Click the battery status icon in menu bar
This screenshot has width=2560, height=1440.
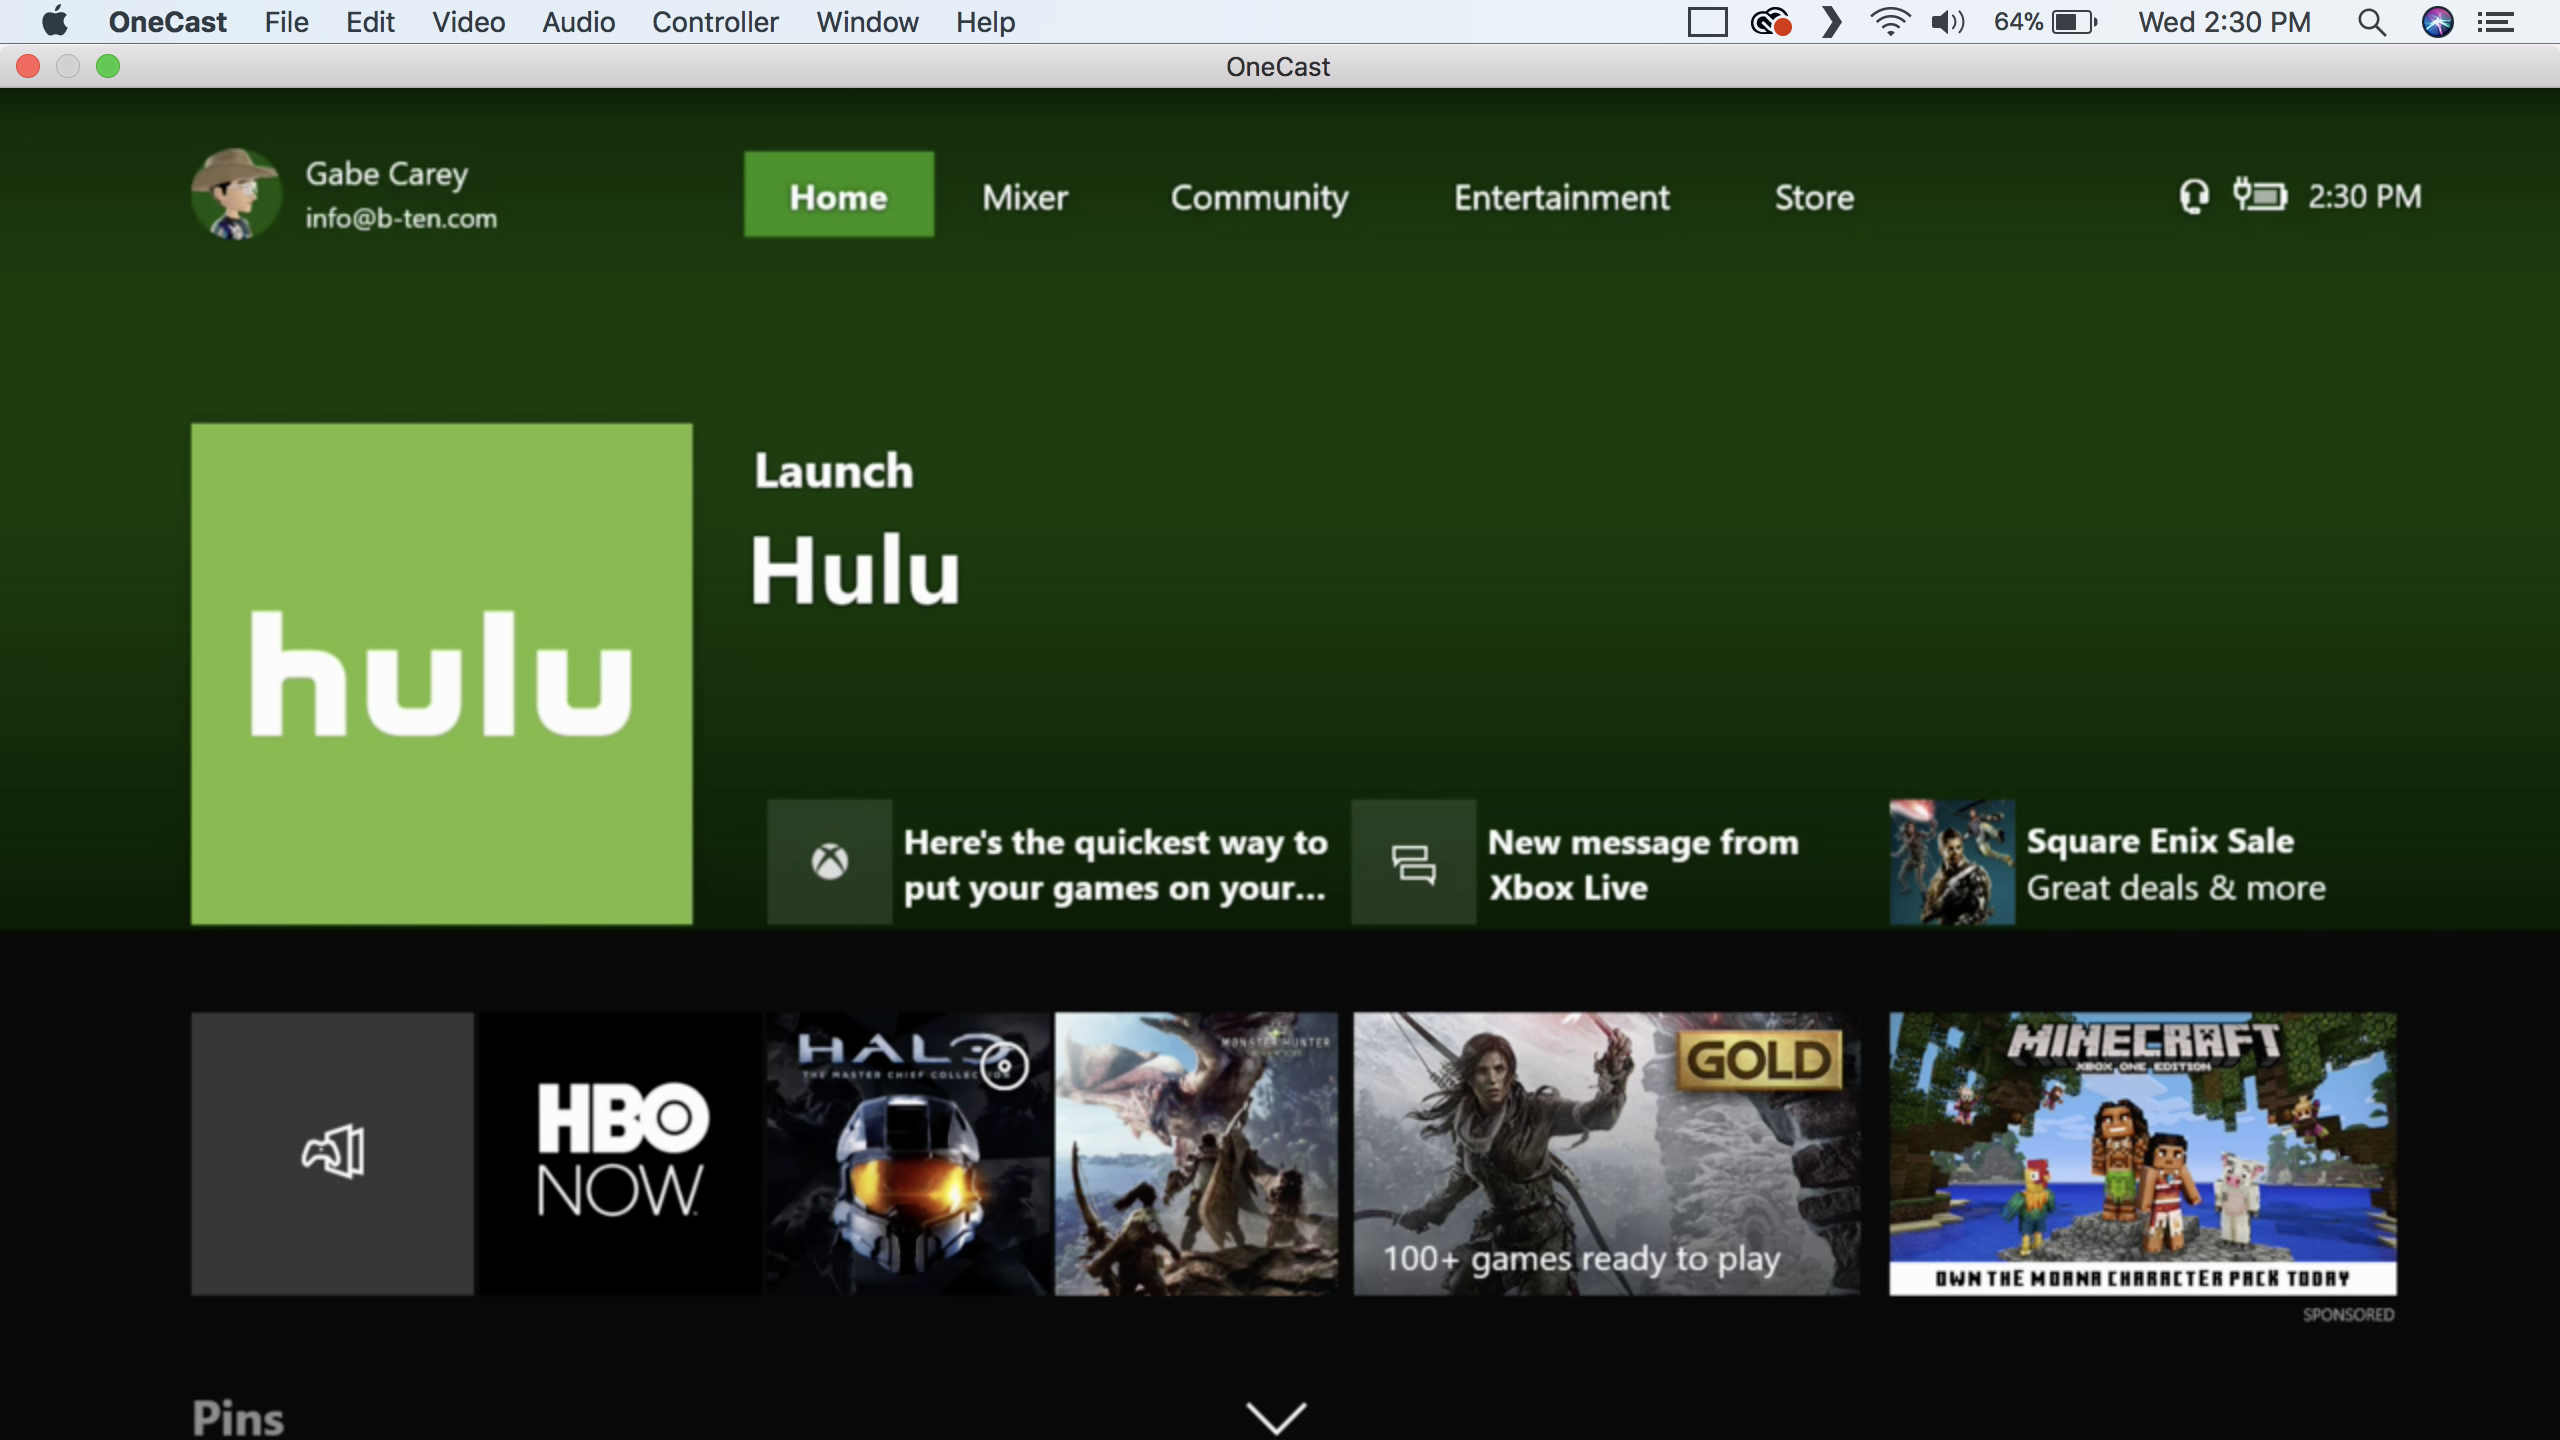2073,21
